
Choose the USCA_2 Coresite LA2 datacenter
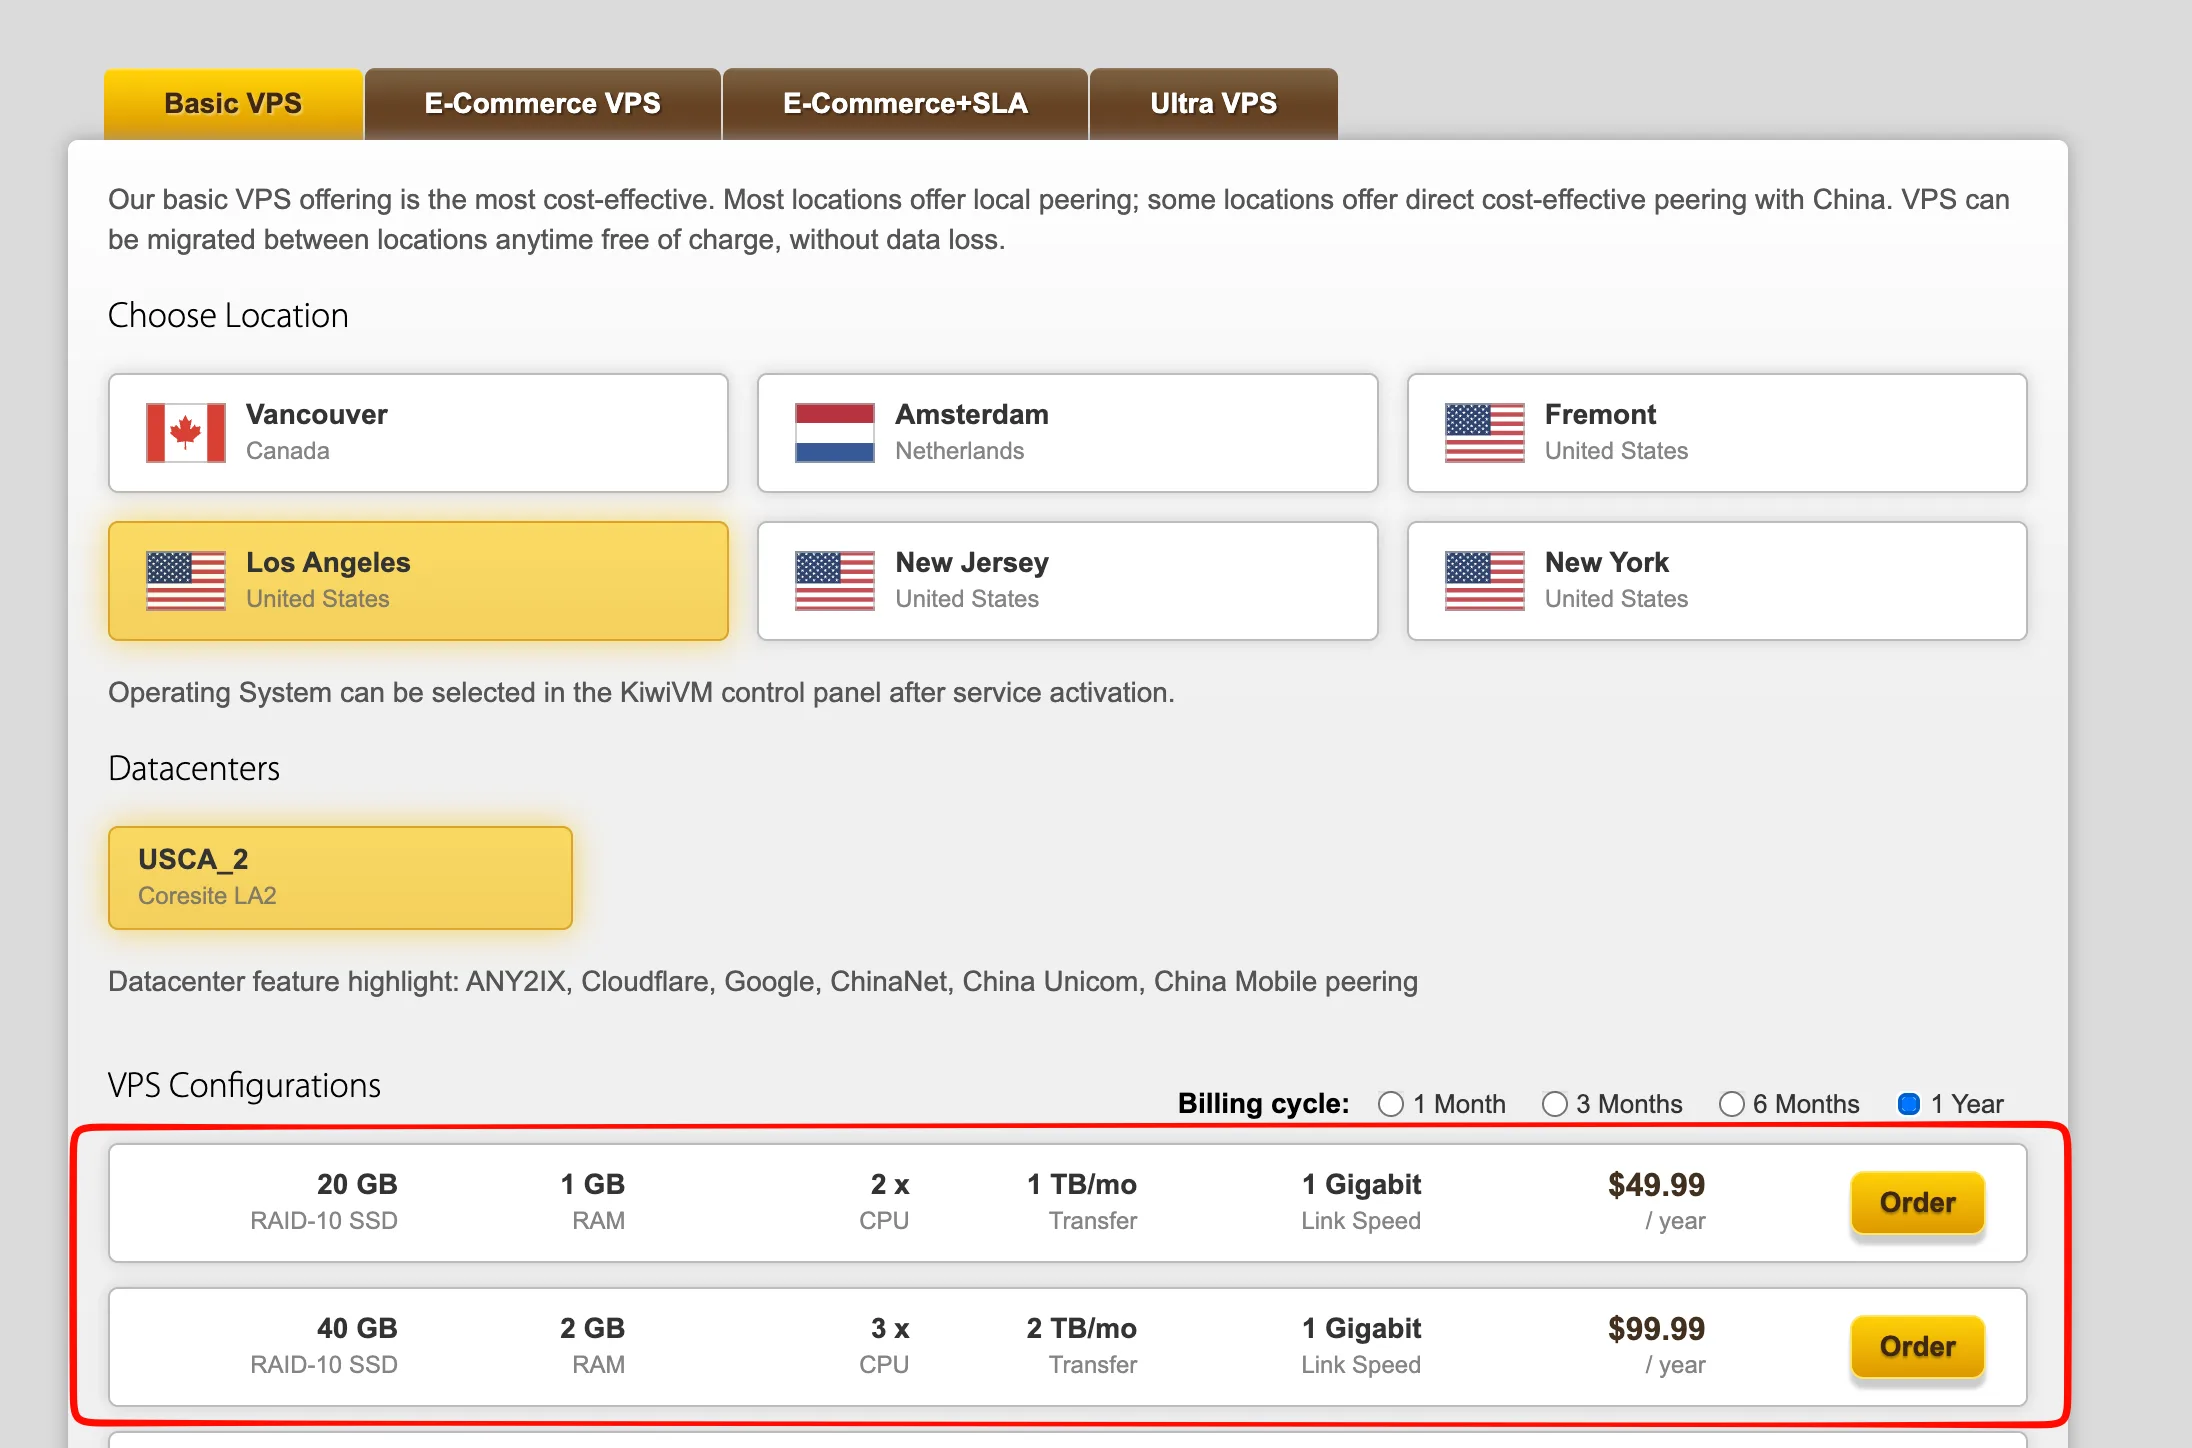340,878
